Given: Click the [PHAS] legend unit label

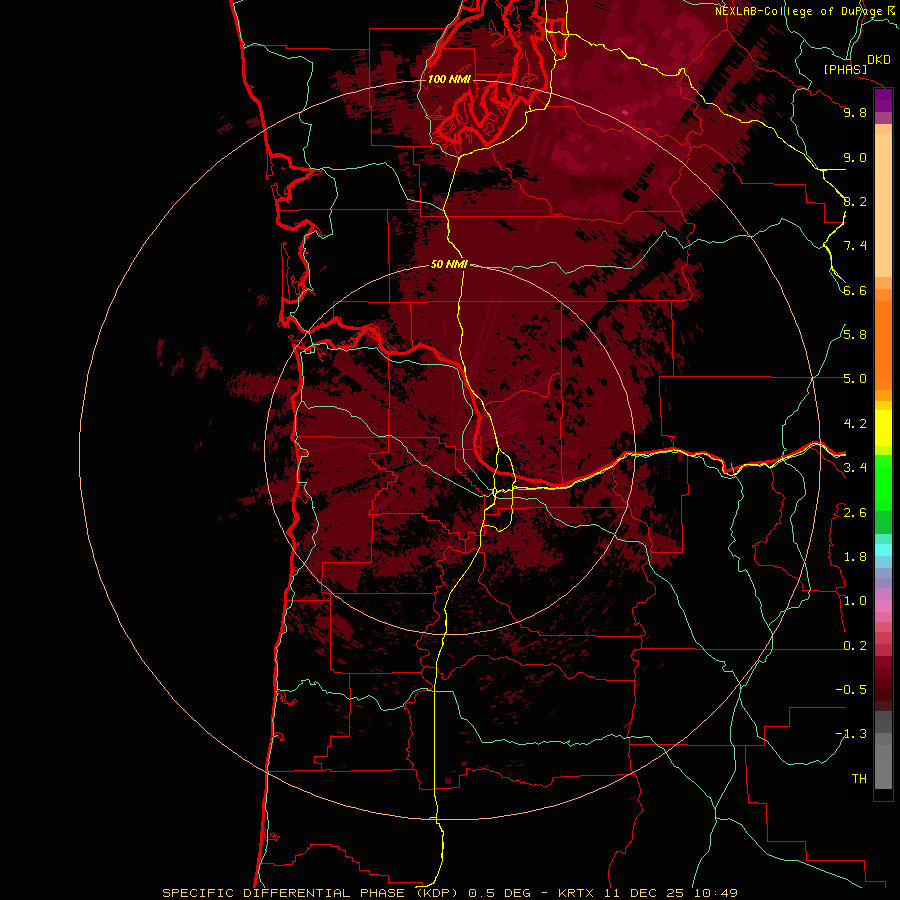Looking at the screenshot, I should coord(845,69).
